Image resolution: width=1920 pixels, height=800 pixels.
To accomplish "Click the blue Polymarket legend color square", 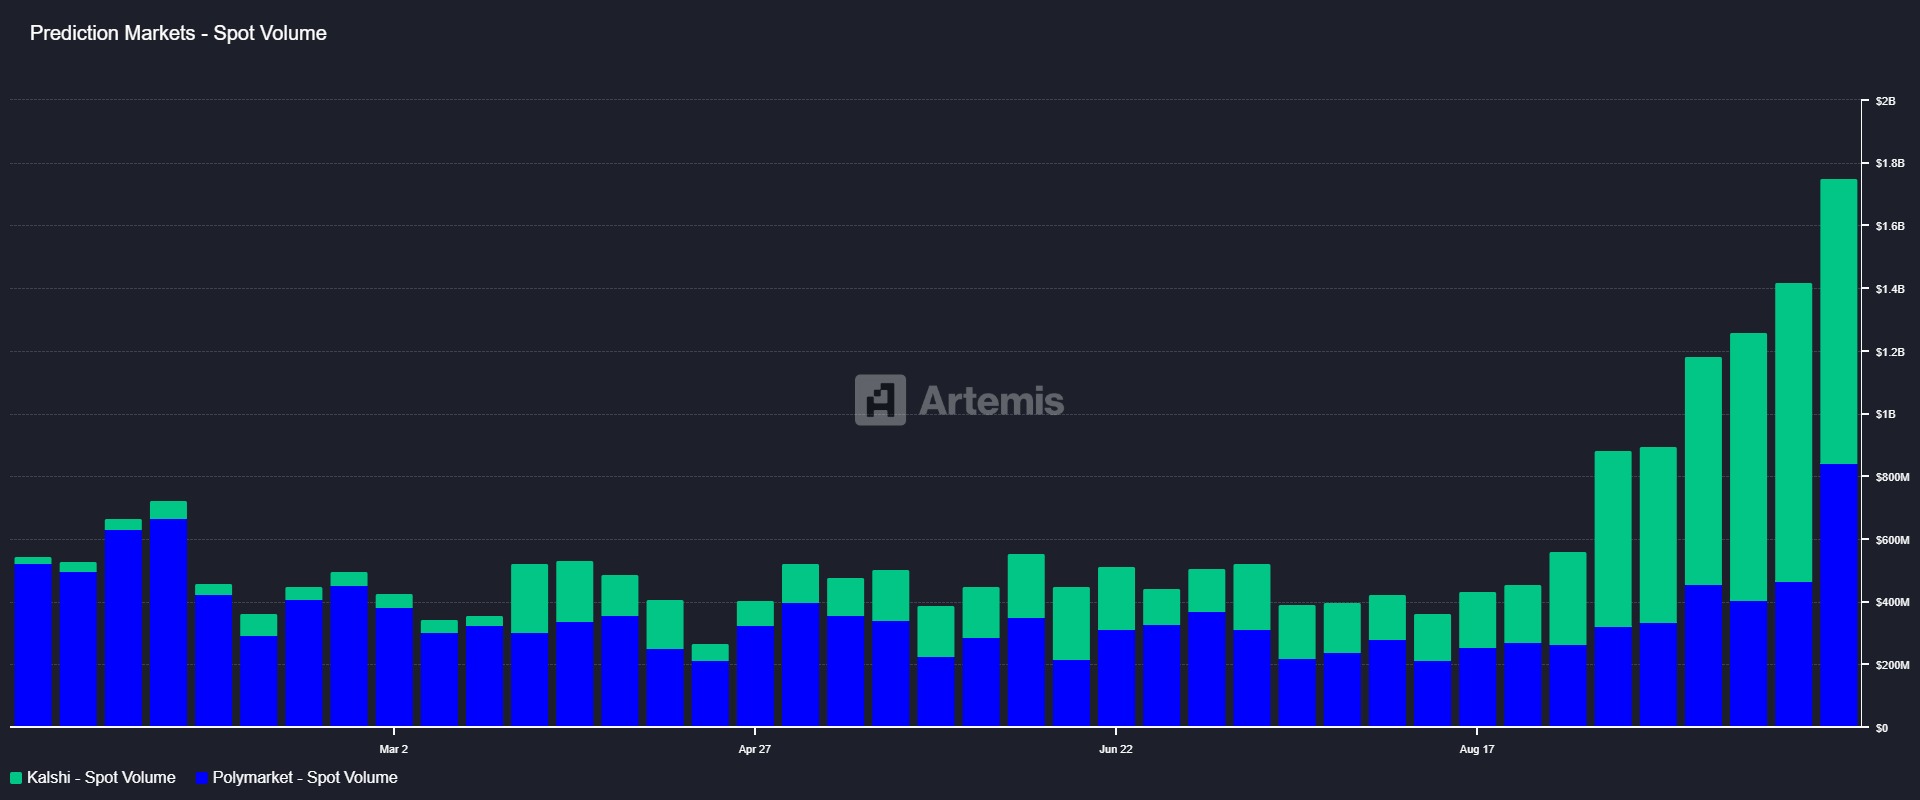I will 202,778.
